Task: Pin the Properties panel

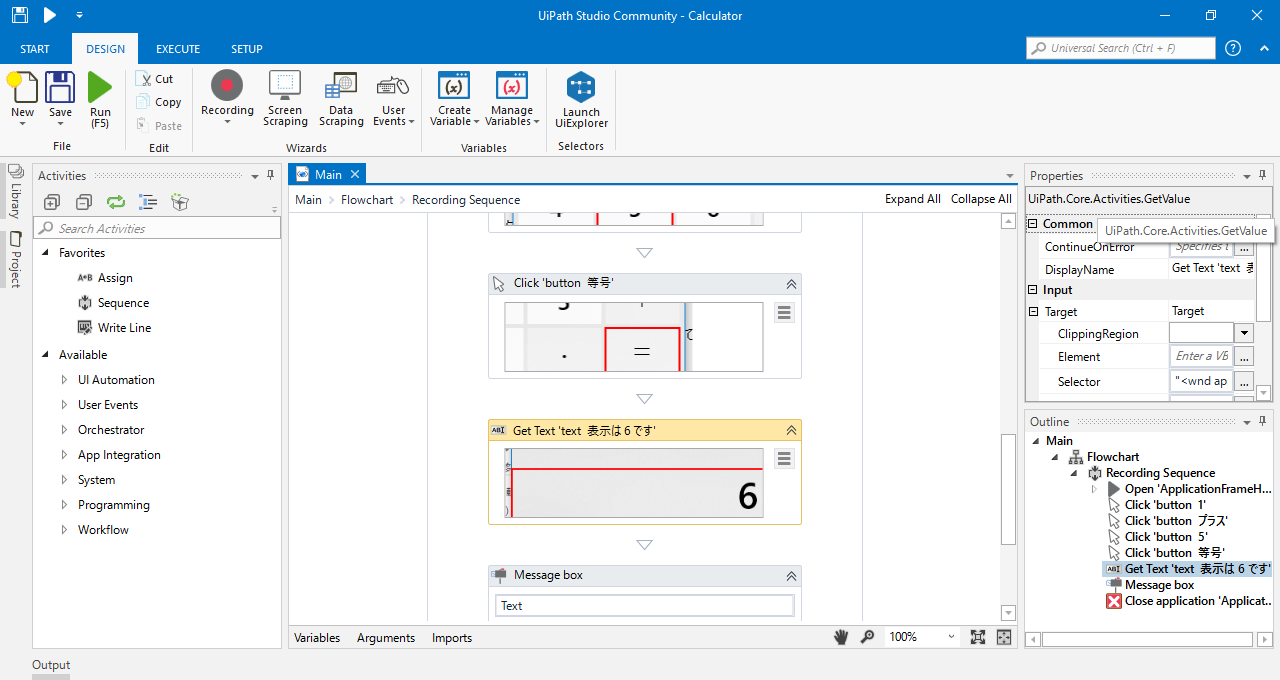Action: pos(1262,175)
